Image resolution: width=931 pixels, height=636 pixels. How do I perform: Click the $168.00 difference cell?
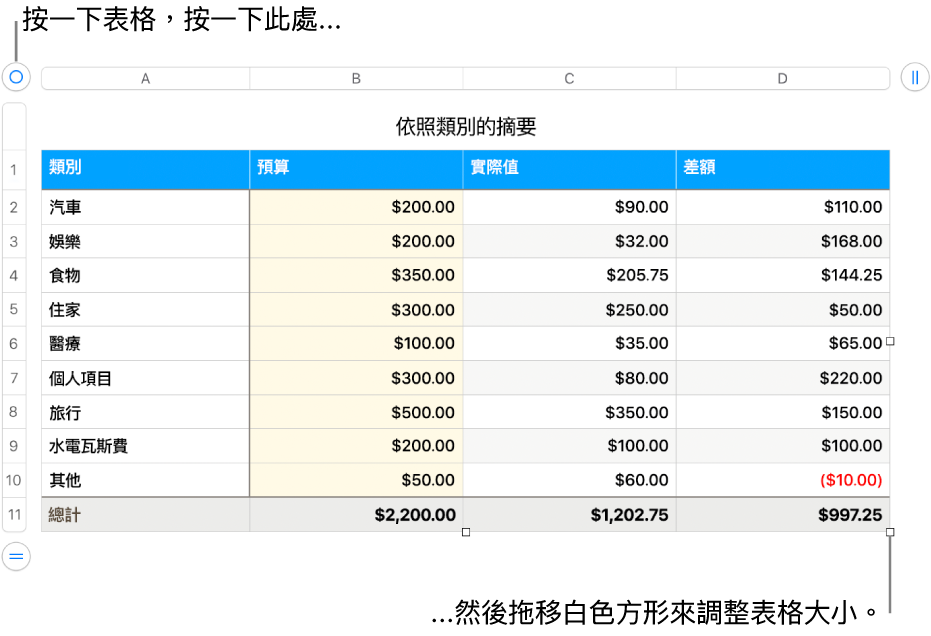[x=783, y=241]
